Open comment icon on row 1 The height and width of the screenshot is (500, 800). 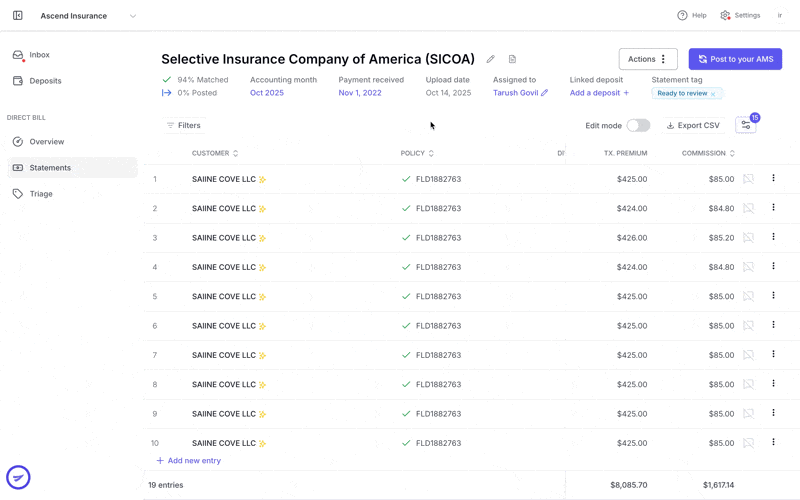coord(748,179)
